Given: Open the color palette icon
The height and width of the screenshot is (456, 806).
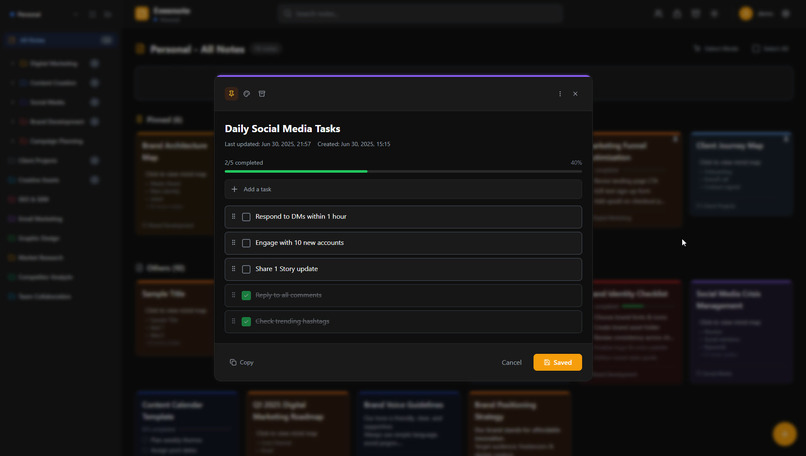Looking at the screenshot, I should [247, 94].
